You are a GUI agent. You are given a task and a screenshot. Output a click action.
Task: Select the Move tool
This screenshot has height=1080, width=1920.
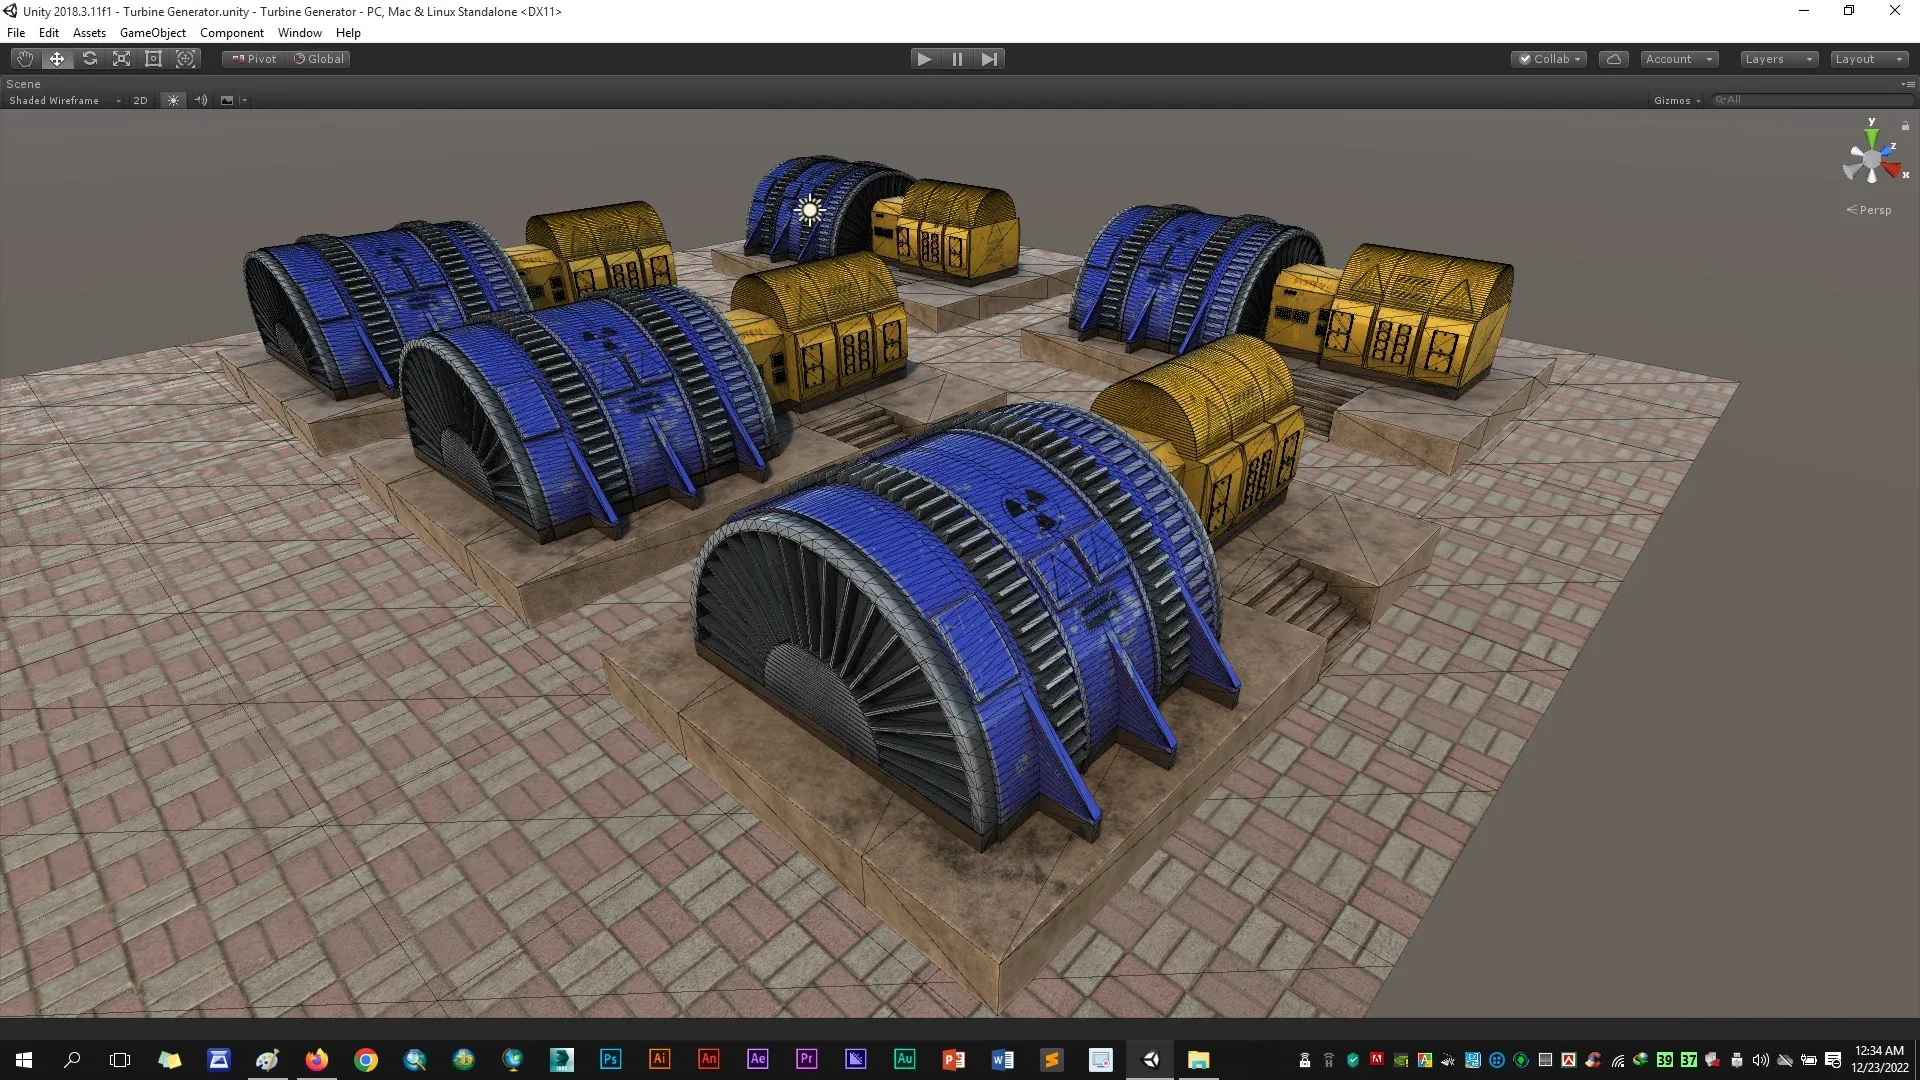57,59
